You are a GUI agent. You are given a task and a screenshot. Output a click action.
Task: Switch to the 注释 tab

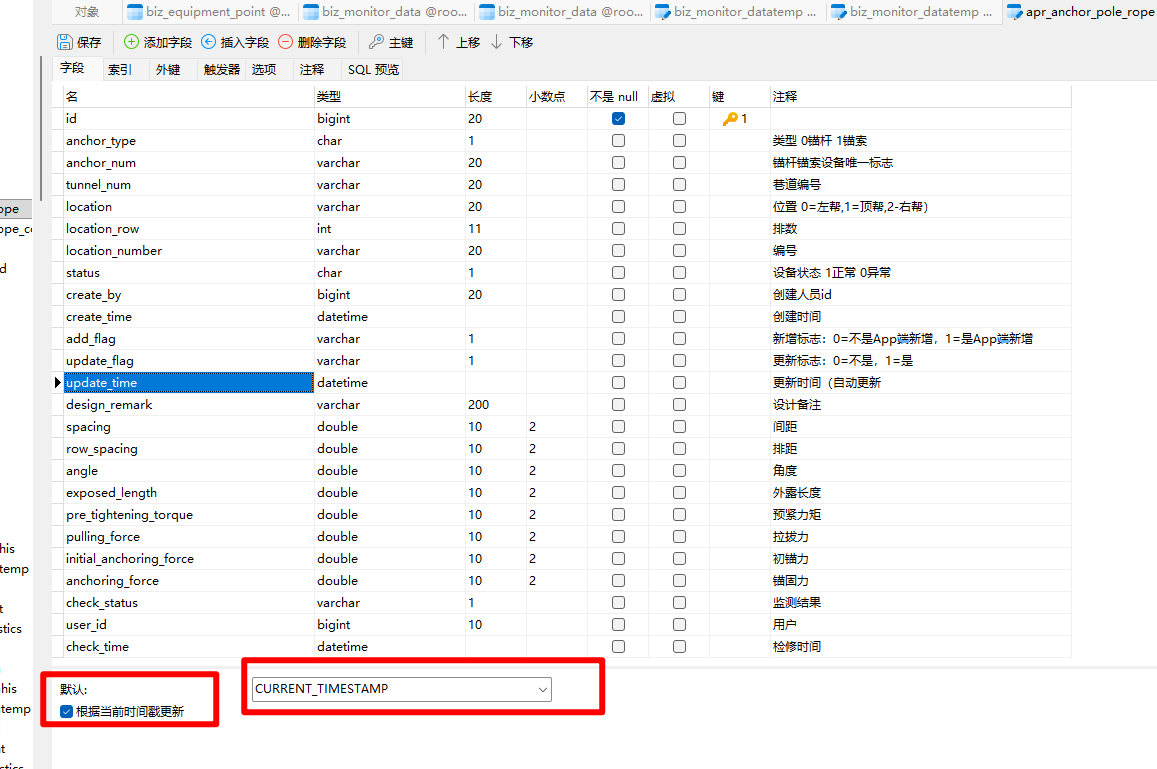(x=312, y=69)
